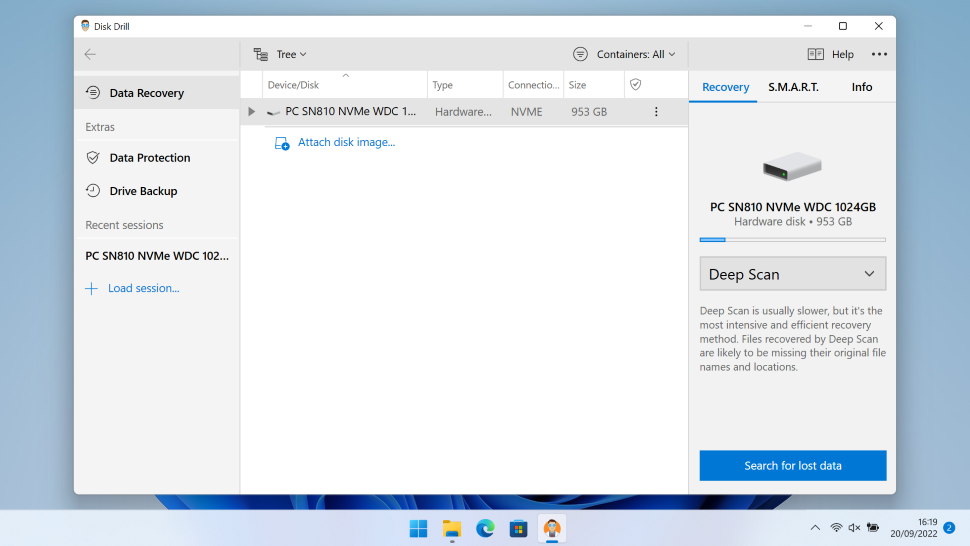
Task: Click Load session link
Action: coord(144,288)
